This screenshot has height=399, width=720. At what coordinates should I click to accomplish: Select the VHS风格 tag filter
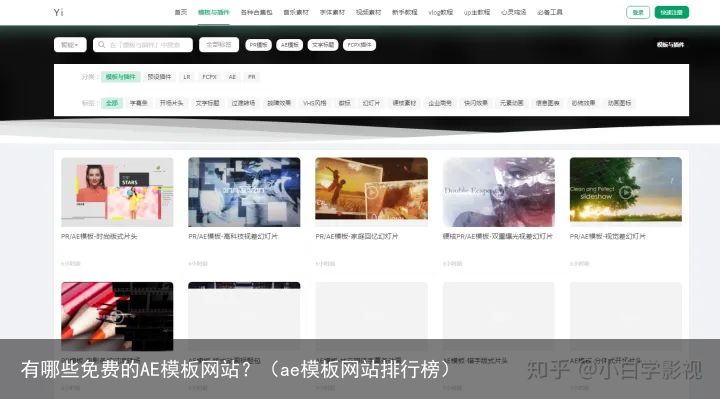(x=315, y=103)
